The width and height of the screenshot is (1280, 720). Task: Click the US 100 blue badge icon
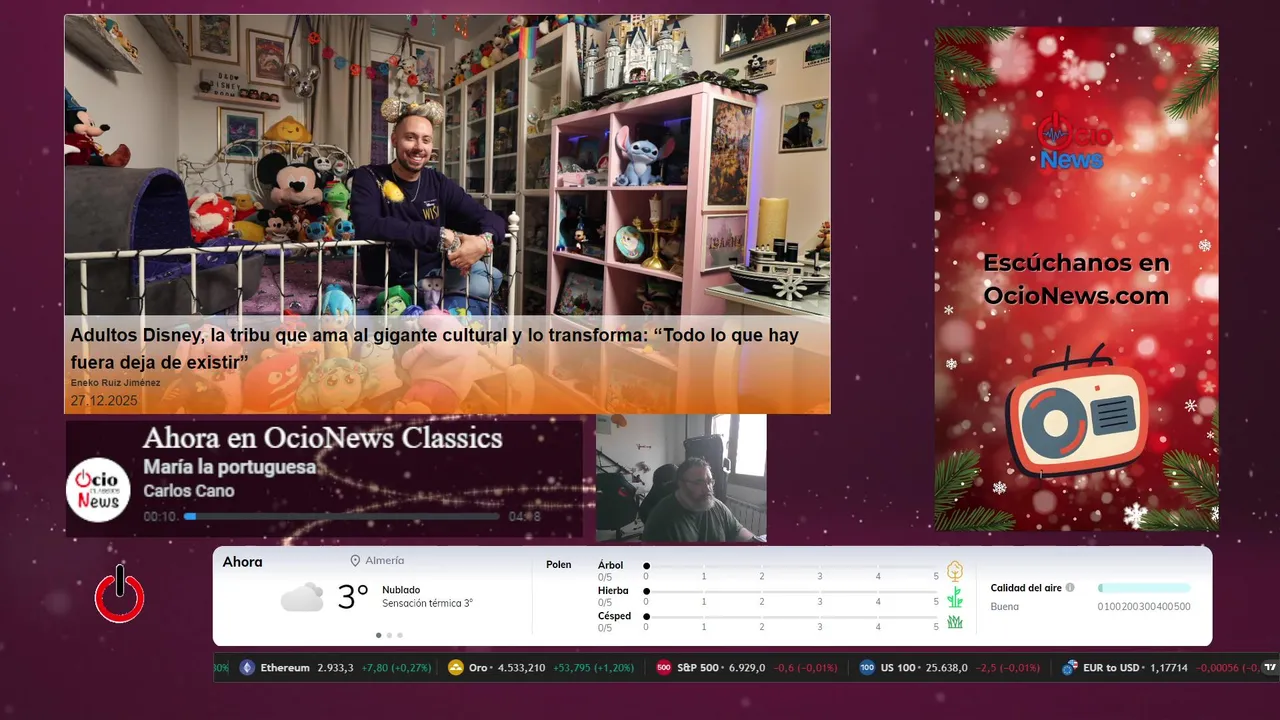point(867,668)
